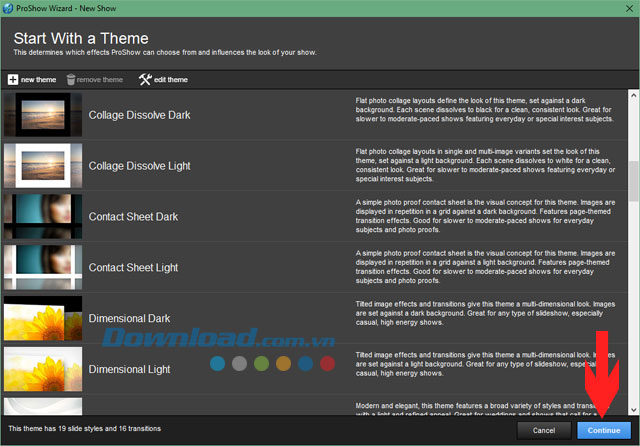Viewport: 640px width, 446px height.
Task: Choose the 'Dimensional Dark' theme name
Action: 129,318
